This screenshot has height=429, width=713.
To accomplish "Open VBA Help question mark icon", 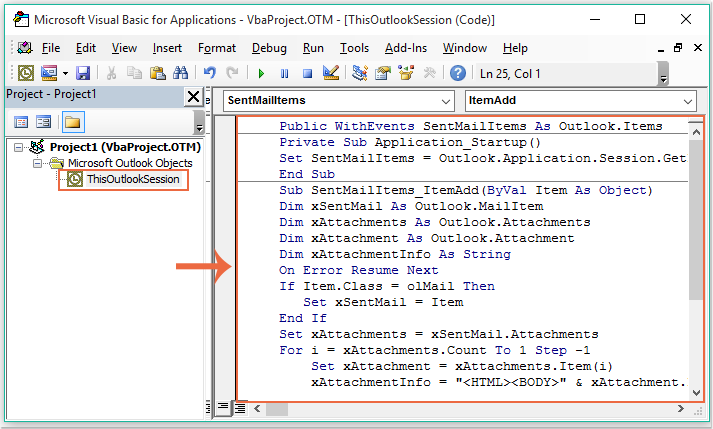I will [x=458, y=72].
